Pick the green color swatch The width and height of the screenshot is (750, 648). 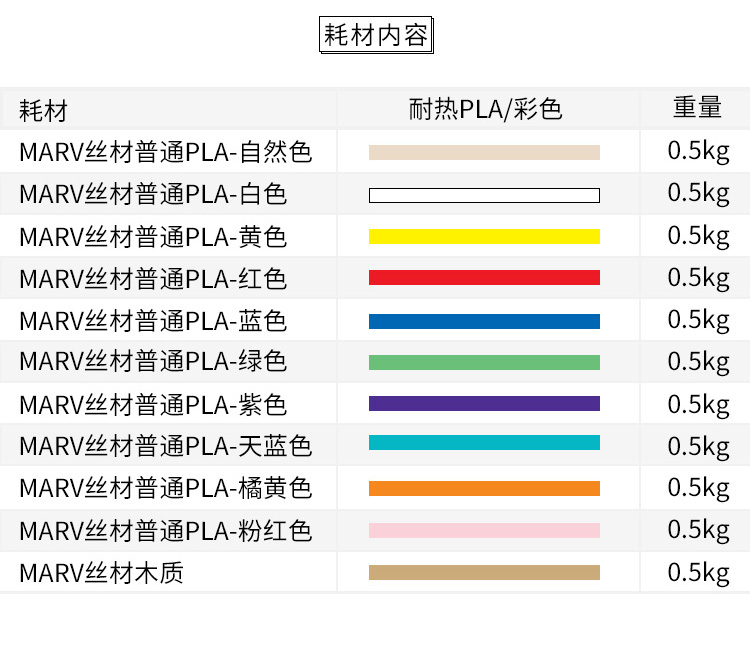pyautogui.click(x=484, y=362)
